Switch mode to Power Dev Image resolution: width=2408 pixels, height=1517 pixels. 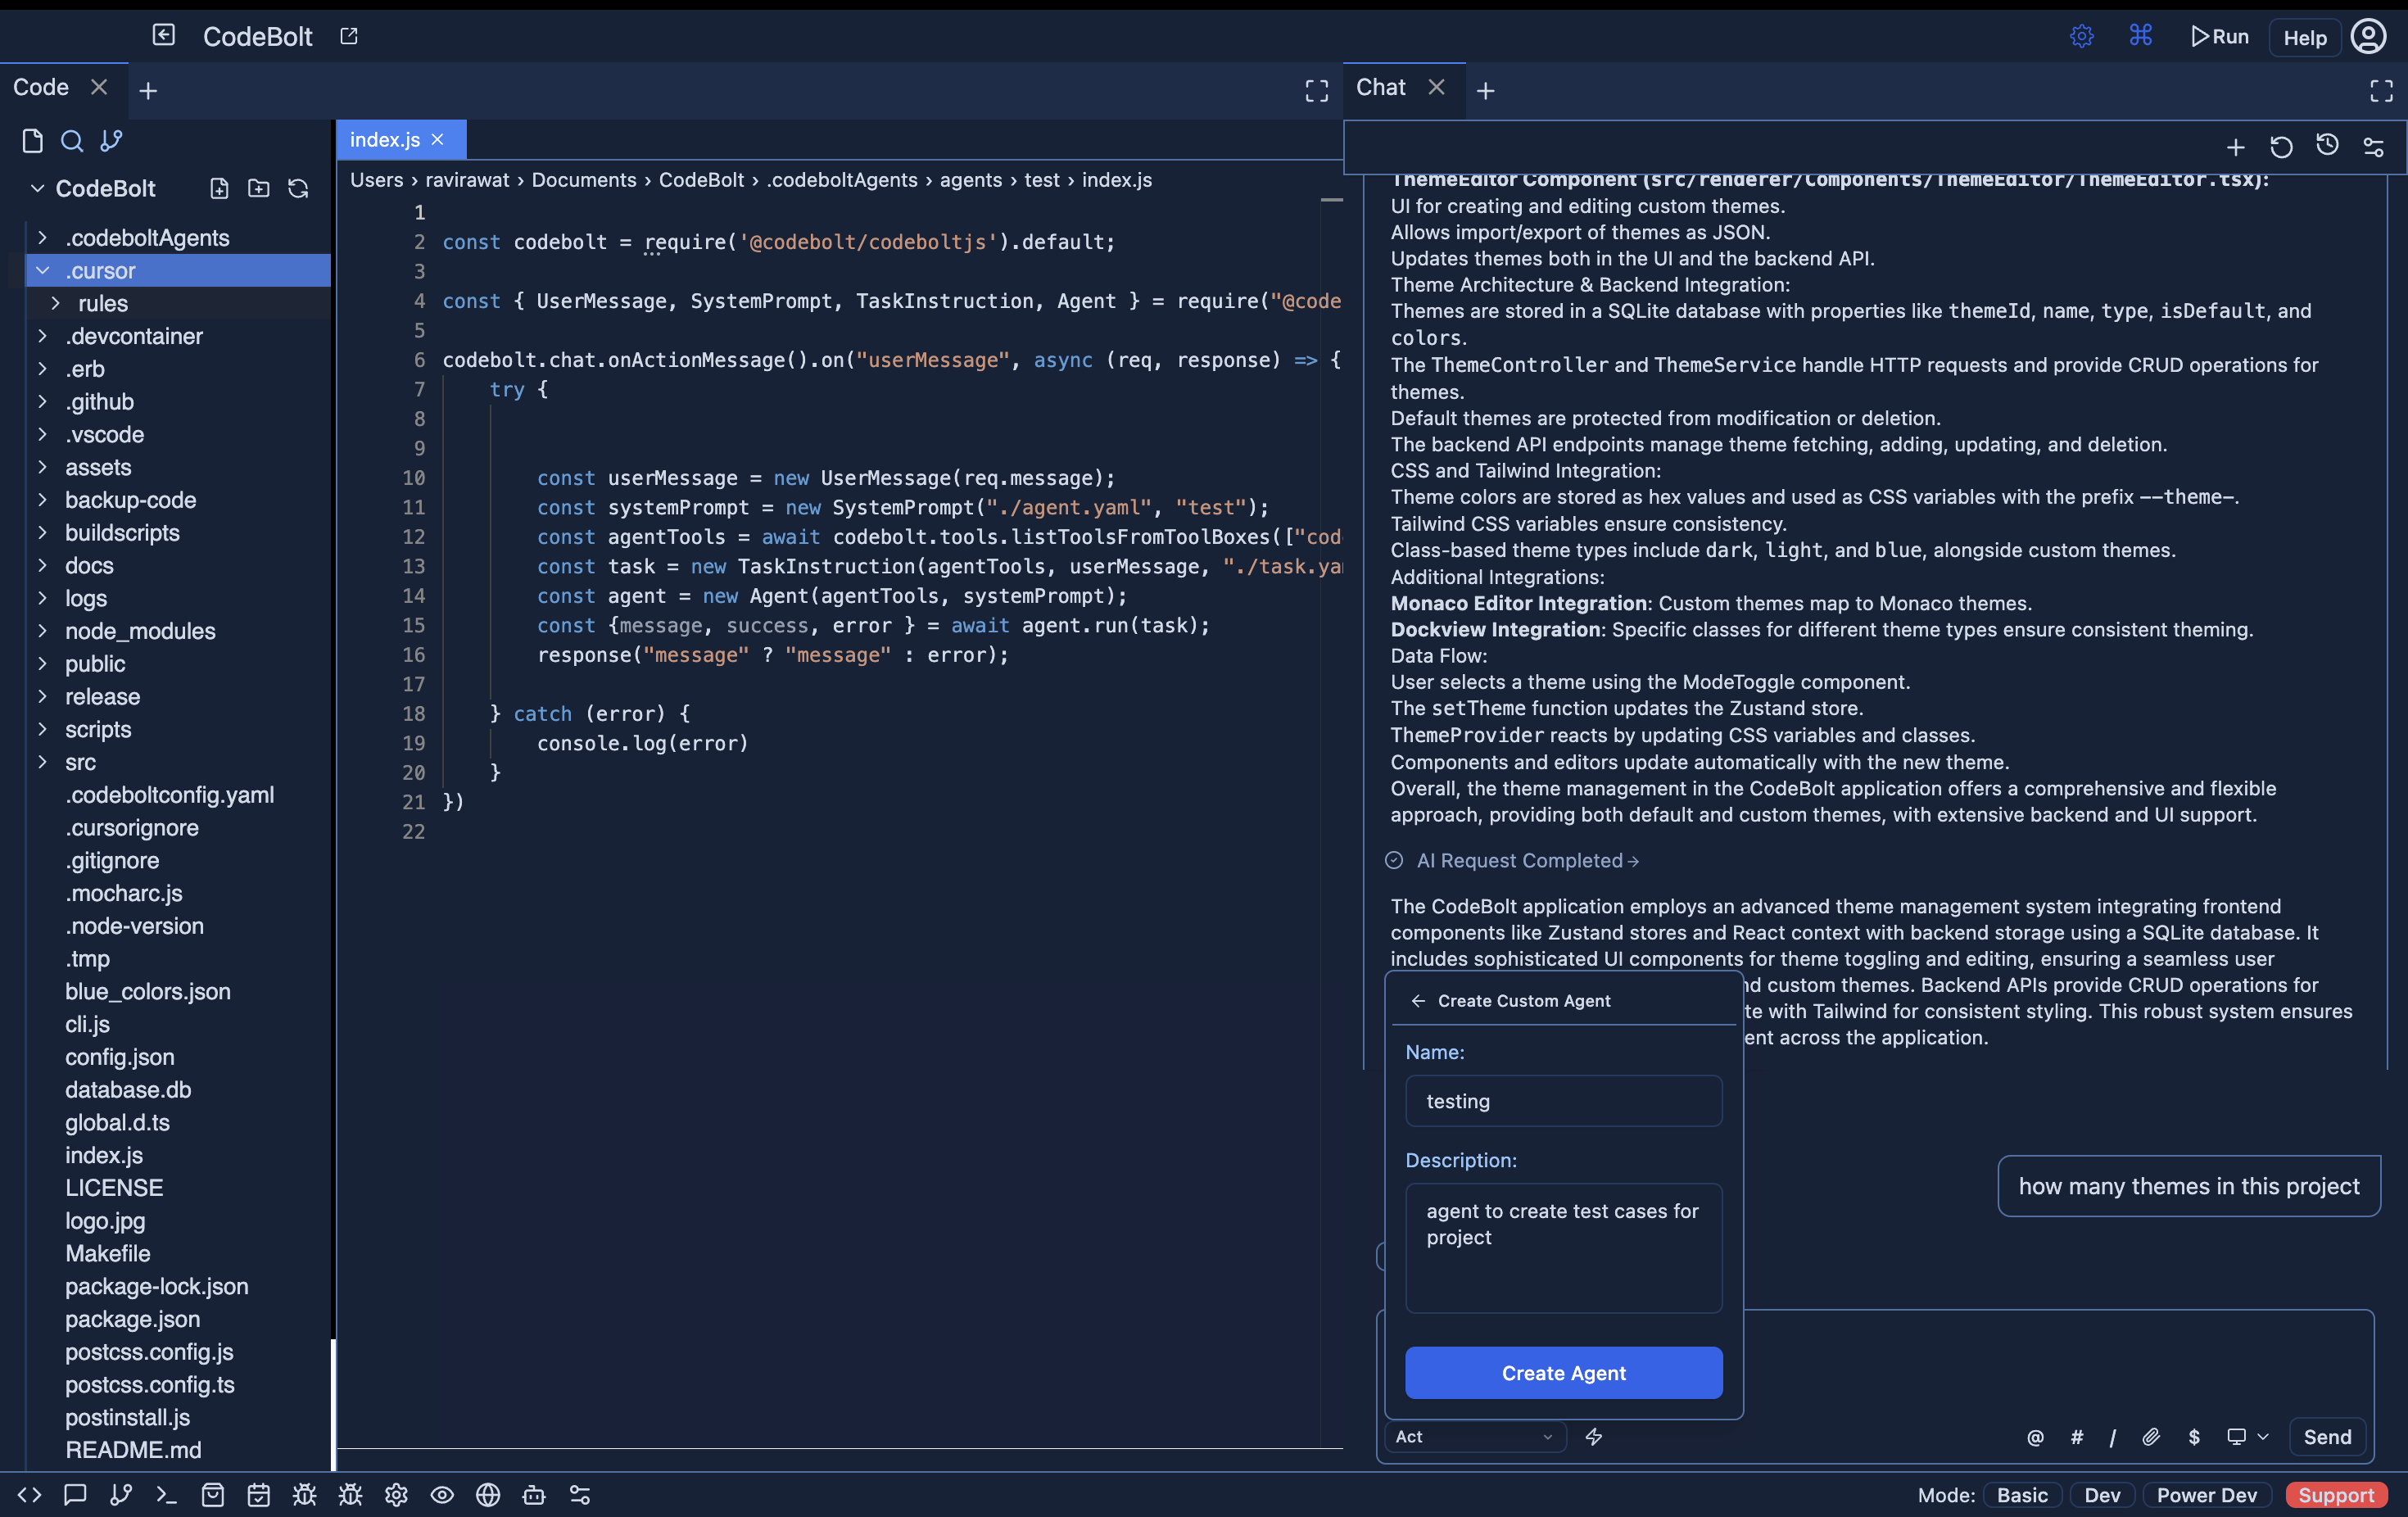point(2206,1494)
